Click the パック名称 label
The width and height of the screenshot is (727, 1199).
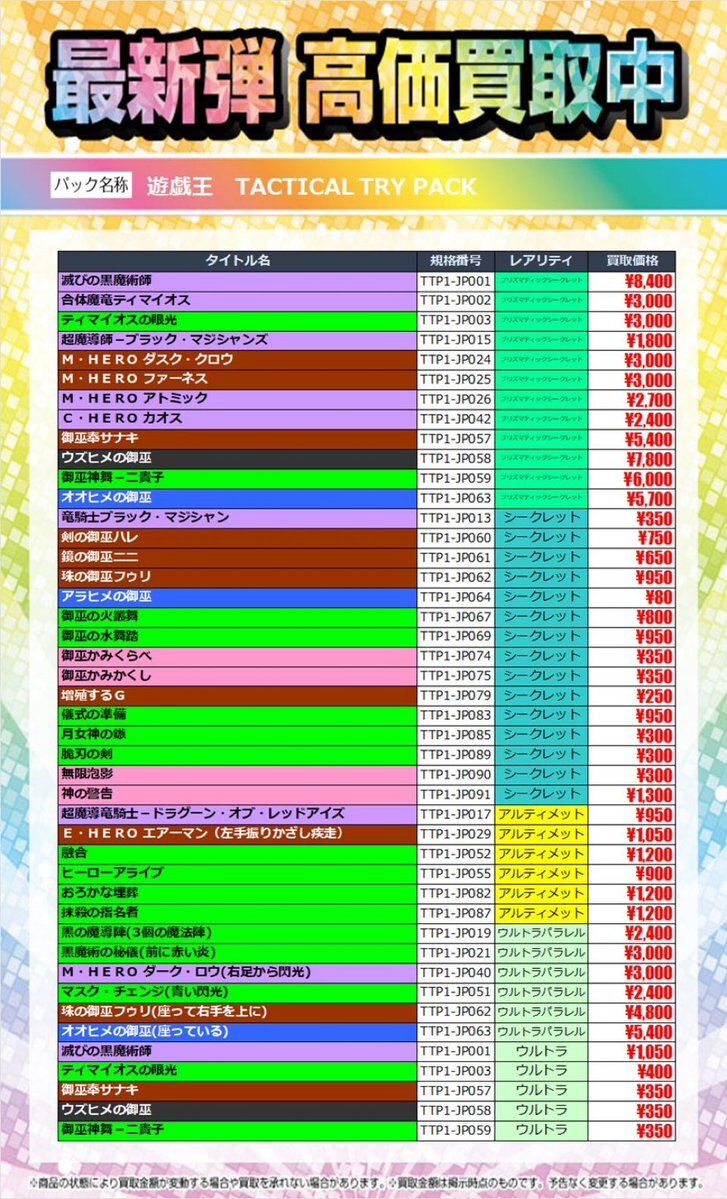coord(91,184)
